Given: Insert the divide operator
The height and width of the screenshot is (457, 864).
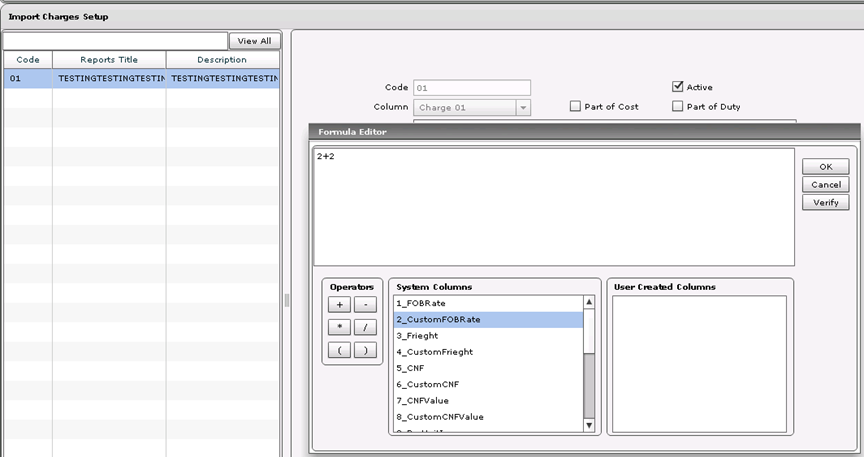Looking at the screenshot, I should point(365,327).
